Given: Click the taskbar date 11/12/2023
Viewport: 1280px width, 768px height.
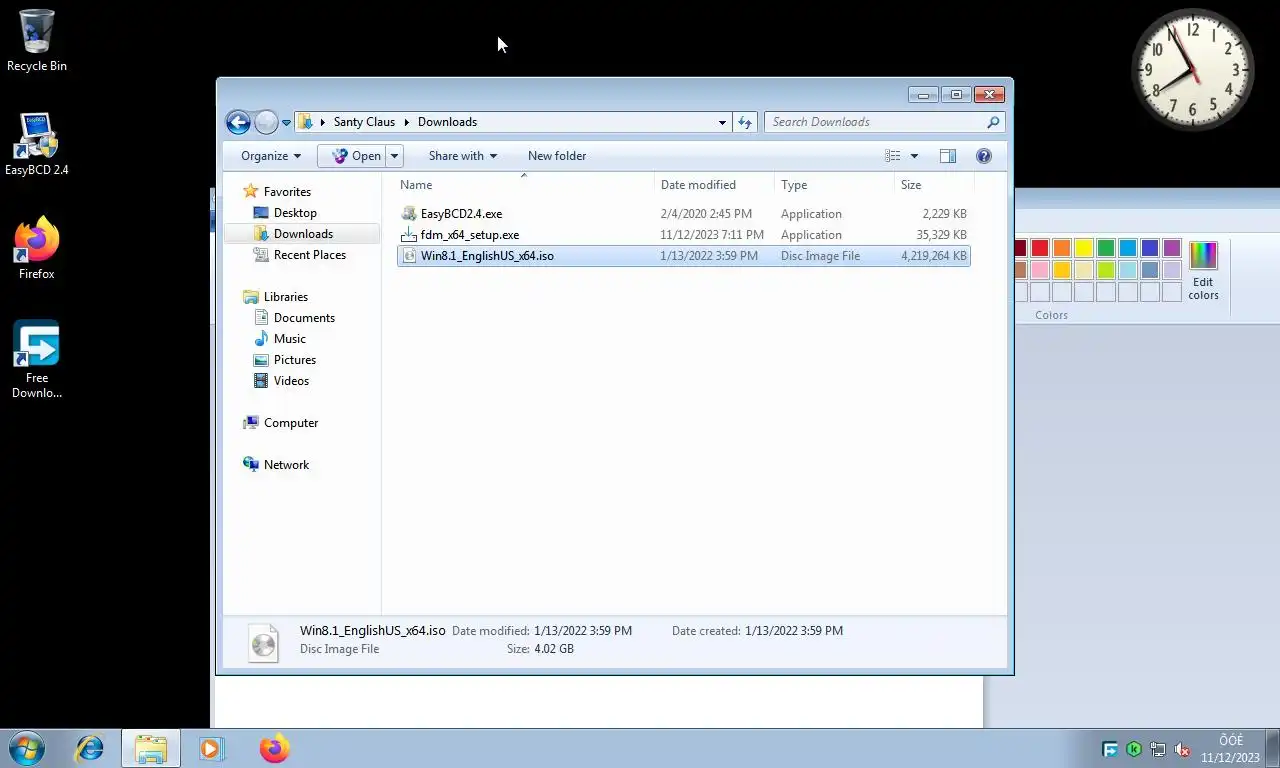Looking at the screenshot, I should tap(1231, 758).
